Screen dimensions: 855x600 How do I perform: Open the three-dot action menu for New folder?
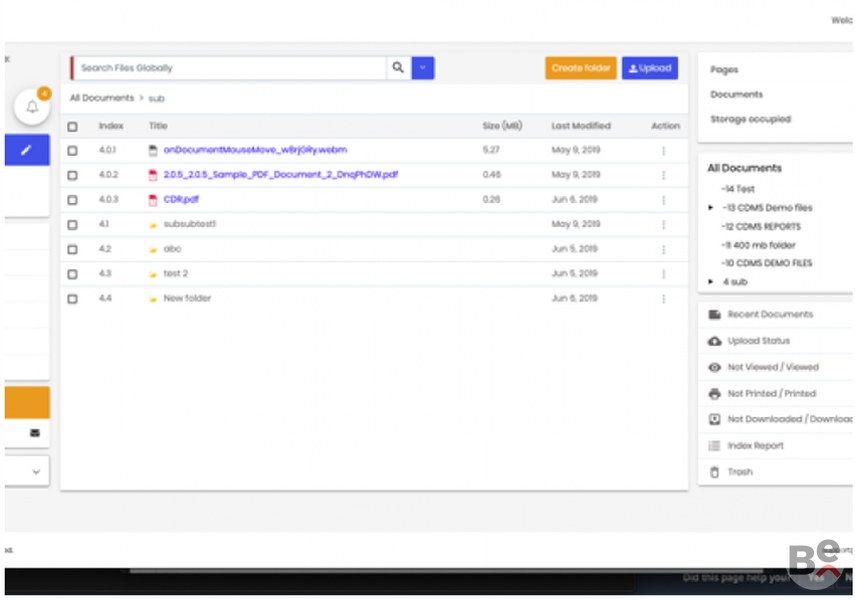(664, 298)
